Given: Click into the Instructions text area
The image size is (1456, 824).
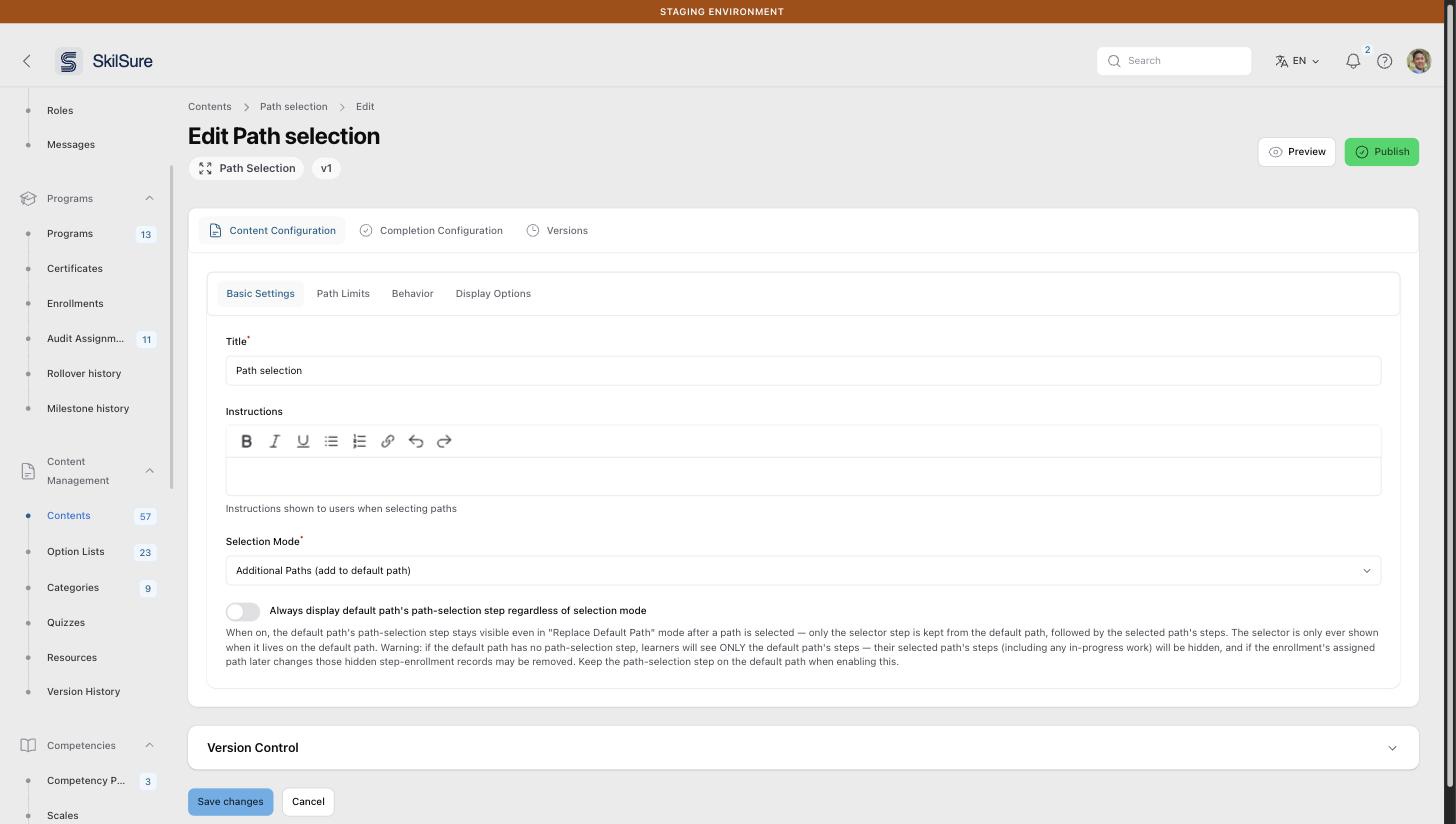Looking at the screenshot, I should click(x=803, y=476).
